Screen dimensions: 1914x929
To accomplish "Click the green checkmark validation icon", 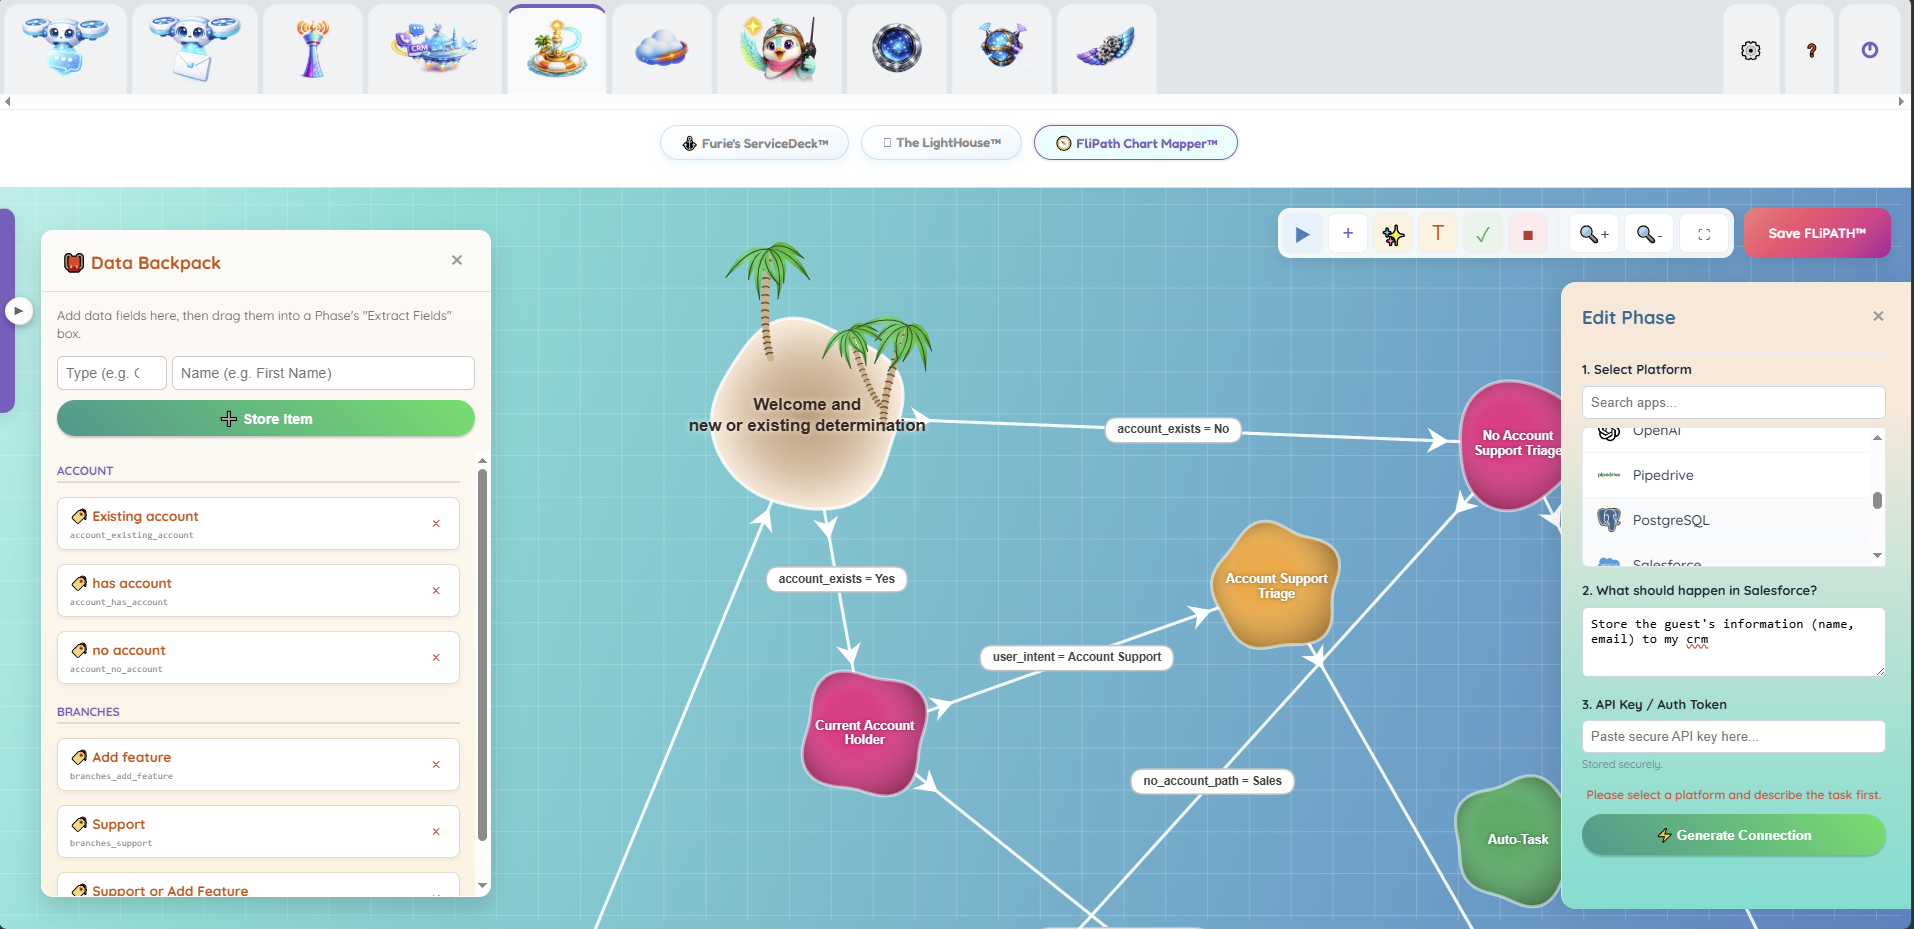I will click(1482, 233).
